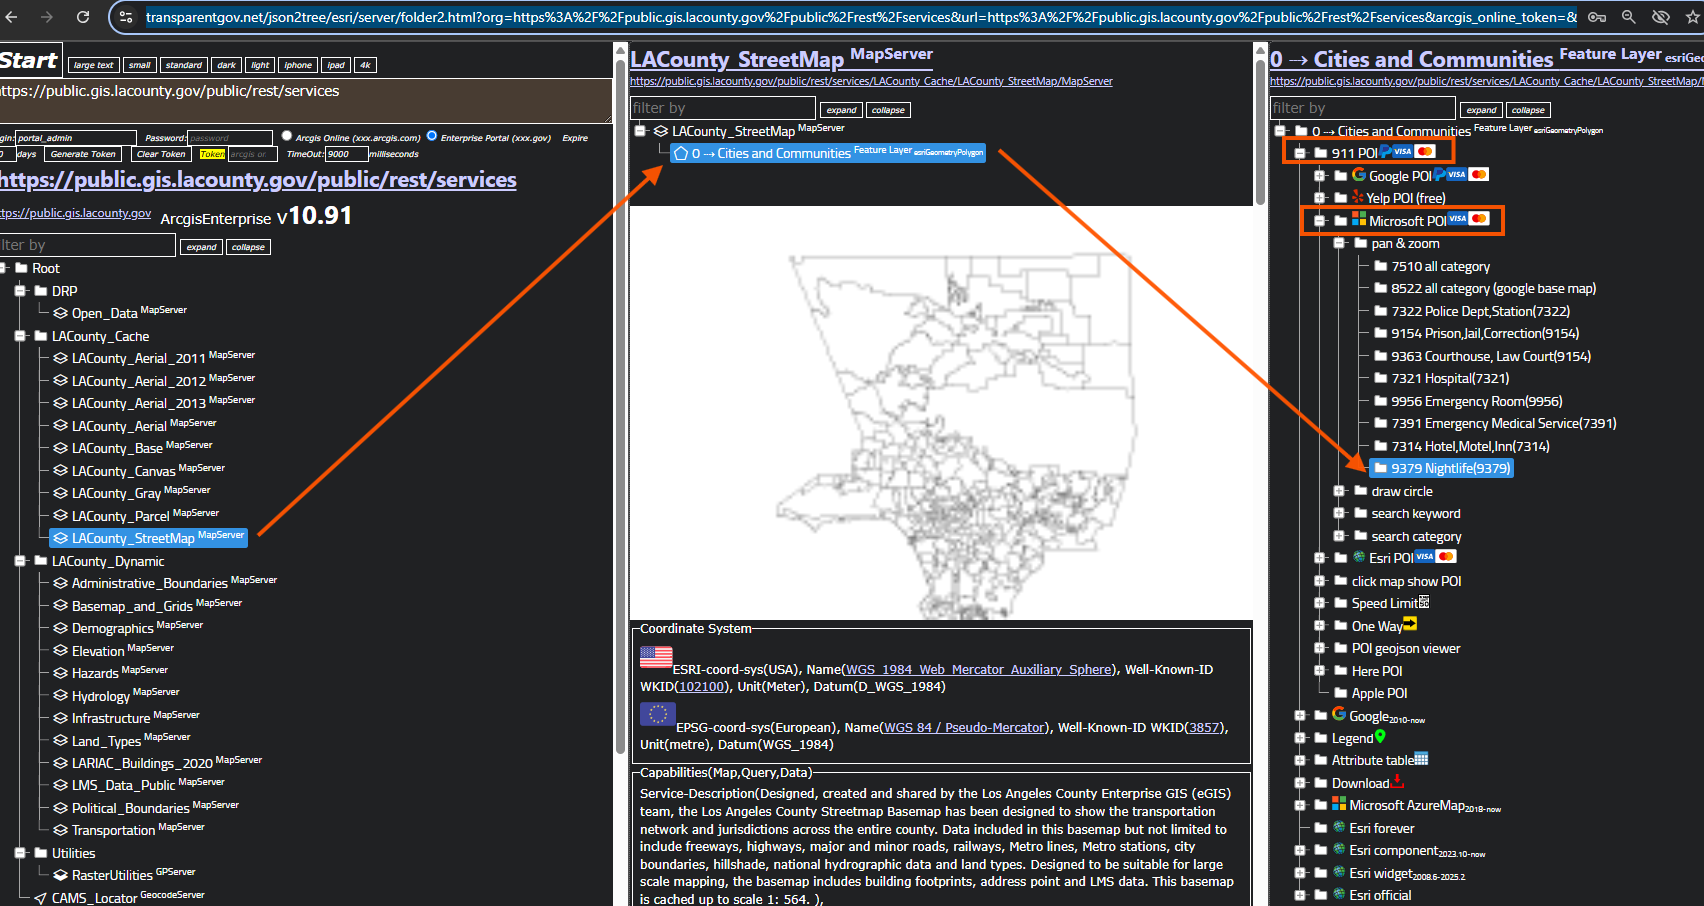The image size is (1704, 906).
Task: Select the Arcgis Online radio button
Action: (x=287, y=136)
